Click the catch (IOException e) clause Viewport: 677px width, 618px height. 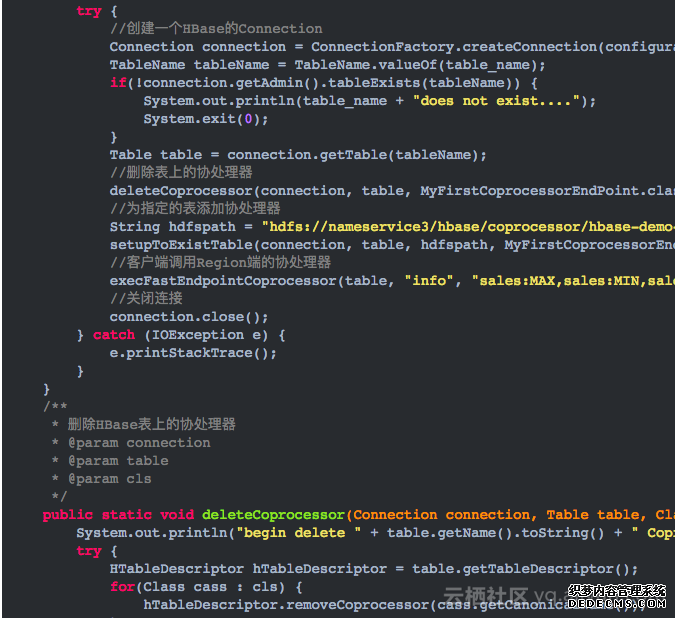[x=189, y=335]
